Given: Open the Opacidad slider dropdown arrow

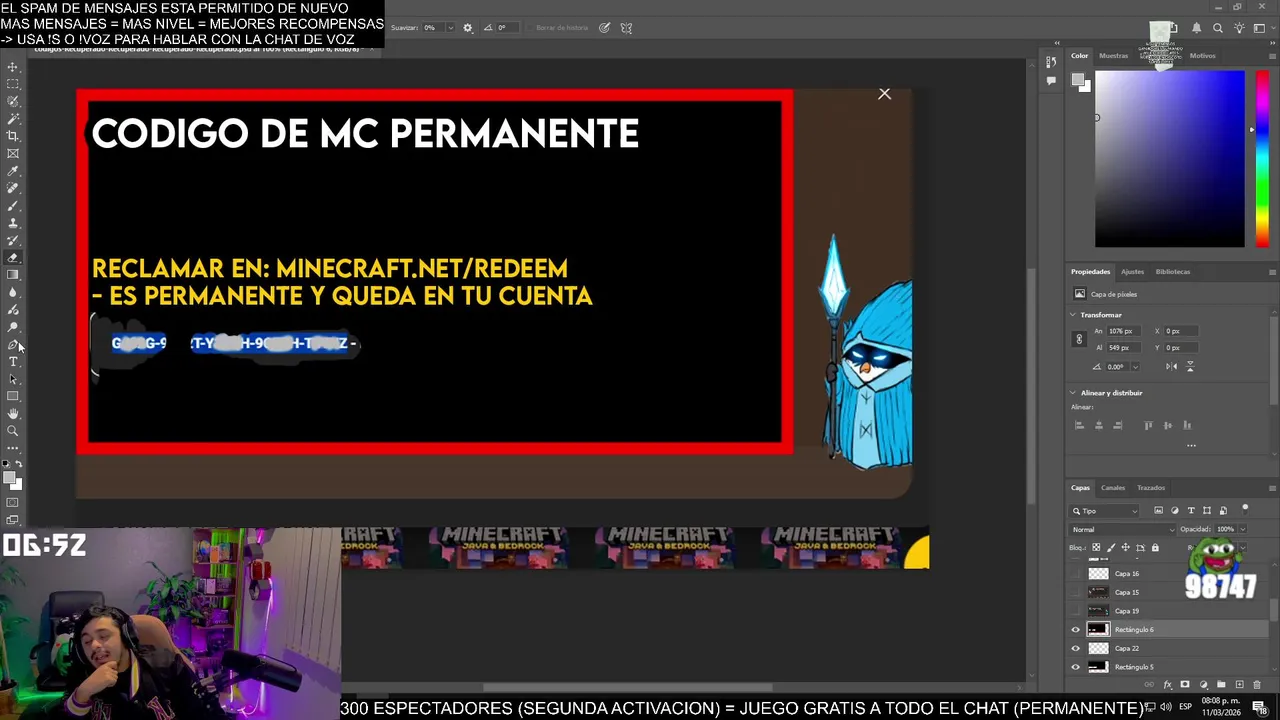Looking at the screenshot, I should (x=1242, y=529).
